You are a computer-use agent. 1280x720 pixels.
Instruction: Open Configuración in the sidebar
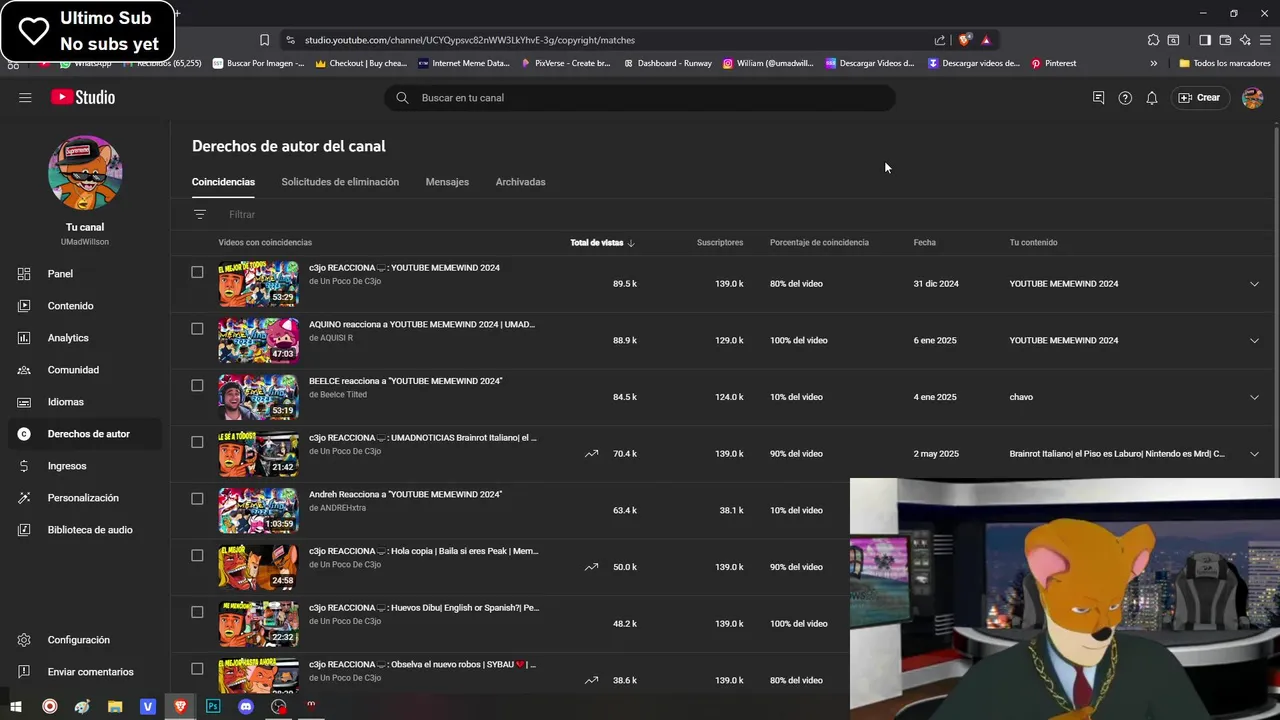pos(85,640)
